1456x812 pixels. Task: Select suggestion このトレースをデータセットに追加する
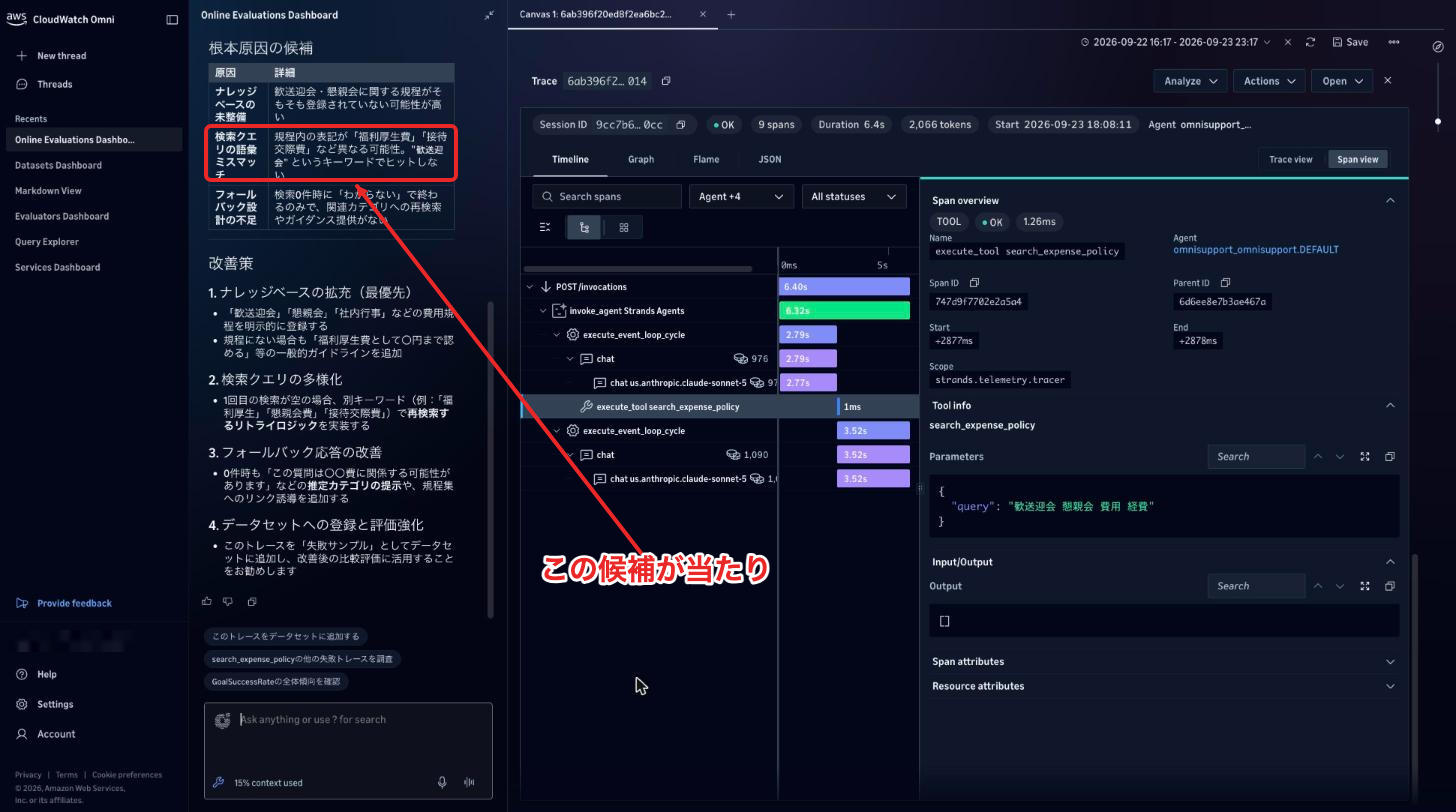(x=285, y=636)
